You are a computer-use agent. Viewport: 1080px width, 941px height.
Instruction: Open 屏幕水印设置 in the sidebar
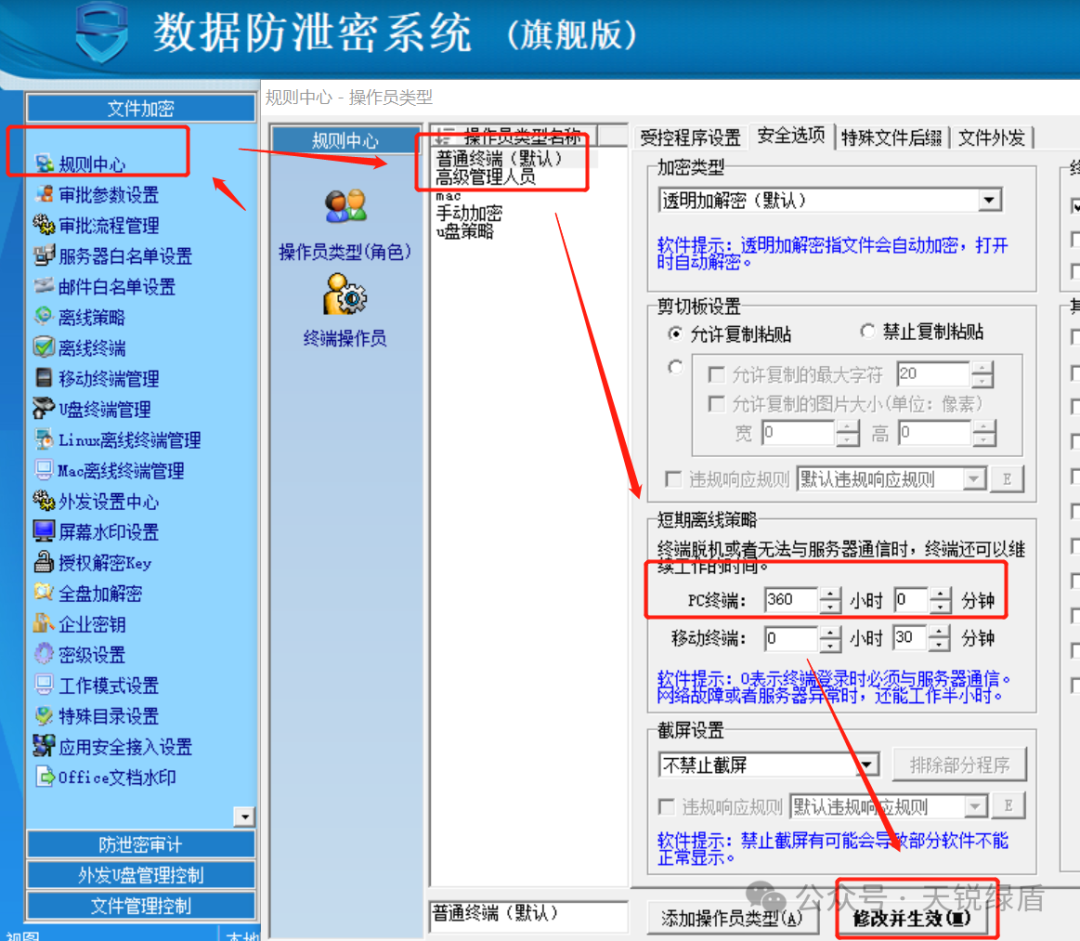[96, 532]
